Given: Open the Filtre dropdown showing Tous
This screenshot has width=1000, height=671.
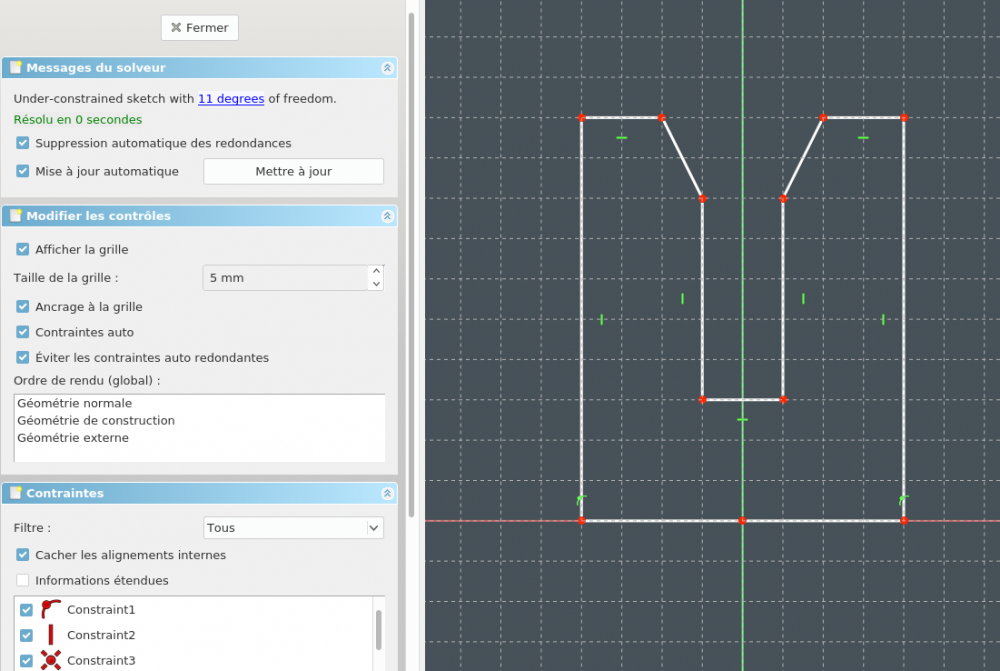Looking at the screenshot, I should point(293,527).
